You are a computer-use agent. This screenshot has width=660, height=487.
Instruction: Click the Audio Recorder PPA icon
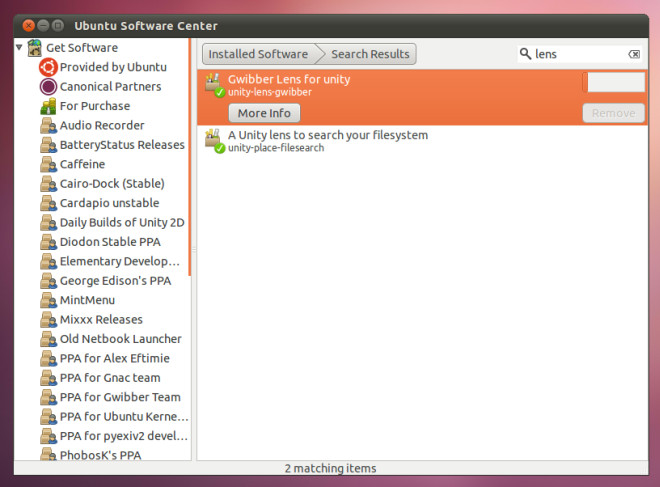pos(48,125)
